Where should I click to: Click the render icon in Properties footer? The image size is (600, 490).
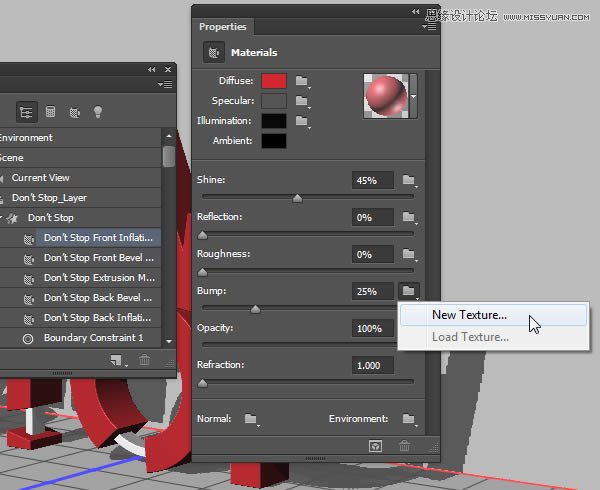pos(375,446)
